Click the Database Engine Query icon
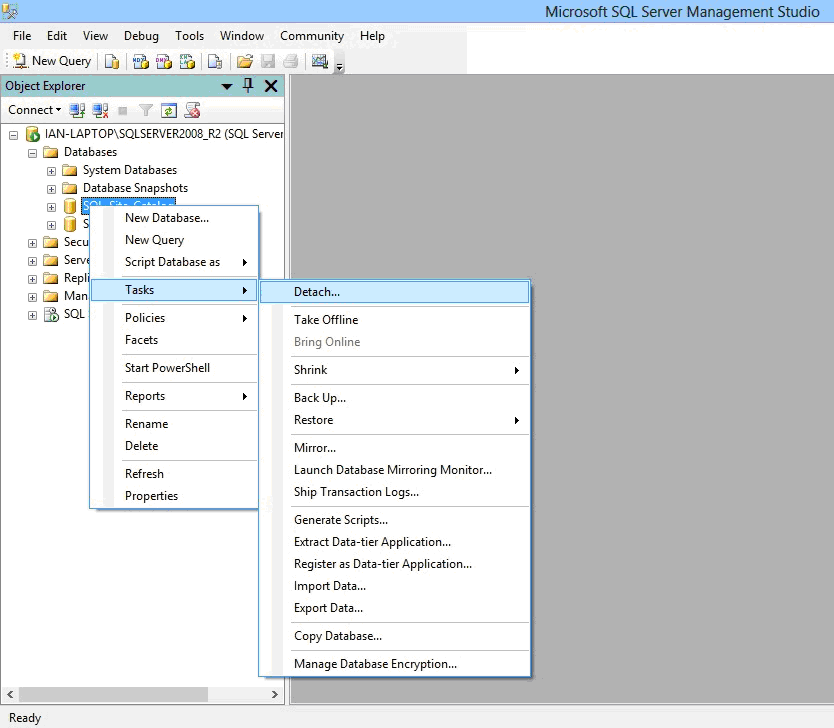Screen dimensions: 834x728 click(x=112, y=61)
